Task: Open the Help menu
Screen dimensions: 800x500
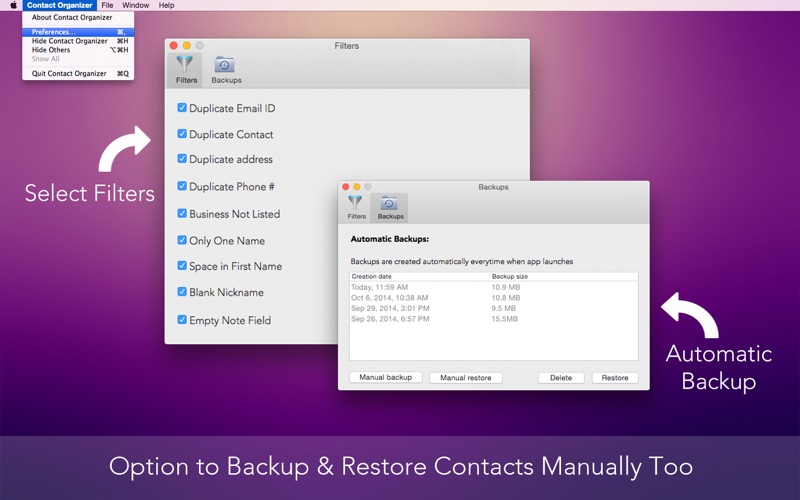Action: [x=166, y=5]
